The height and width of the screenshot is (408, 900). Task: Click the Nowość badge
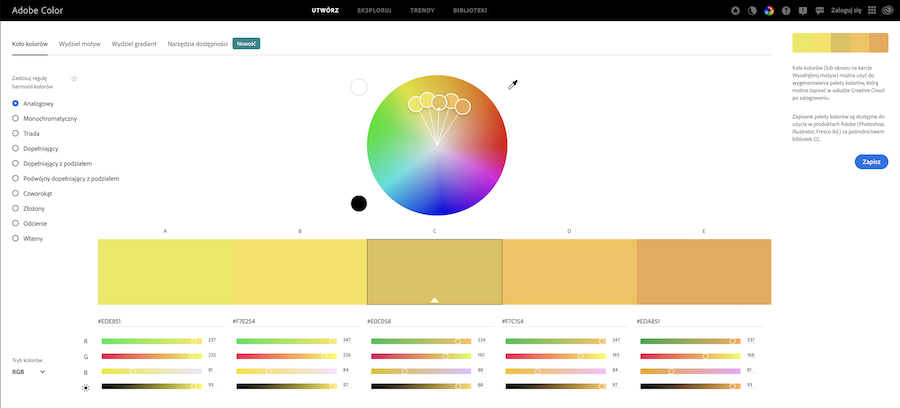click(x=246, y=44)
